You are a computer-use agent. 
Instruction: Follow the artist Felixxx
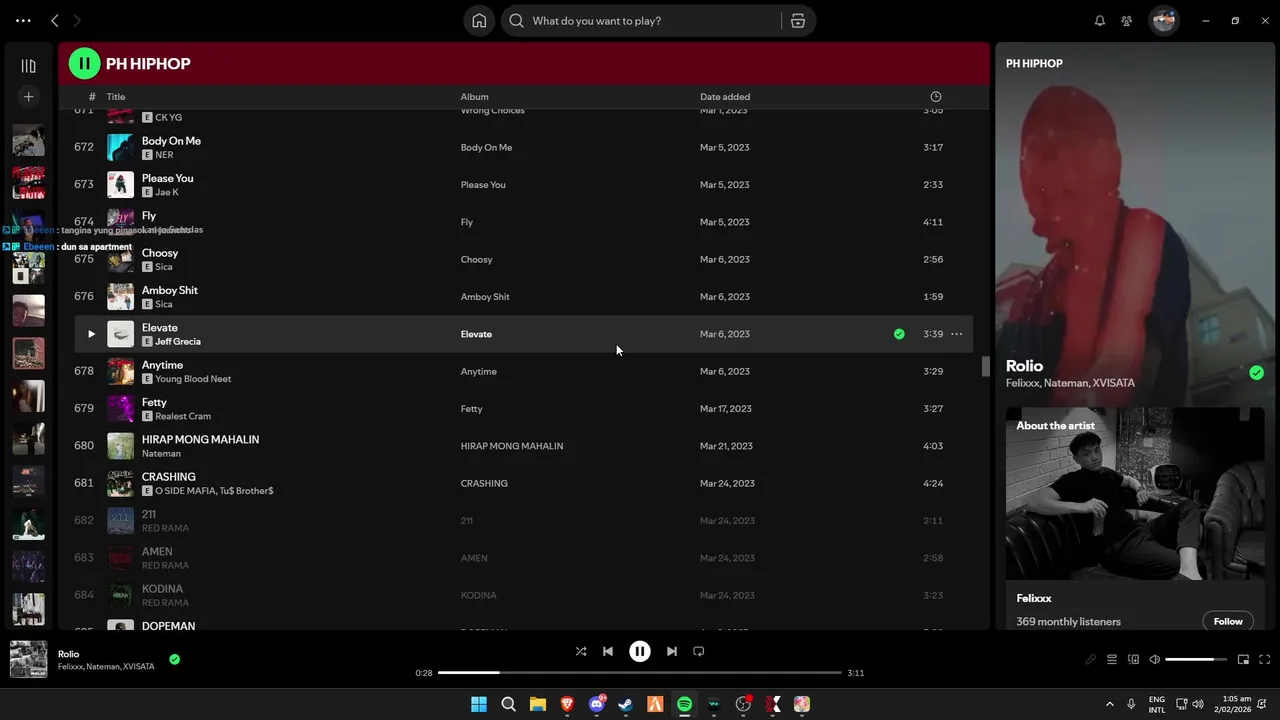(1228, 621)
